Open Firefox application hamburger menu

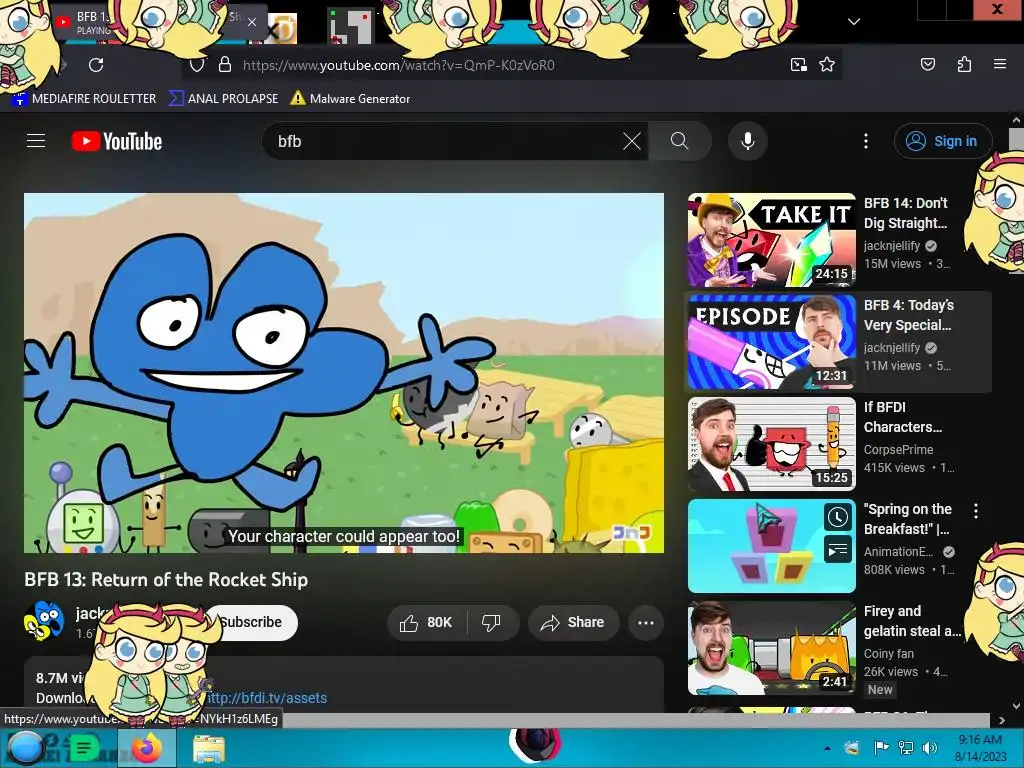click(x=1000, y=64)
